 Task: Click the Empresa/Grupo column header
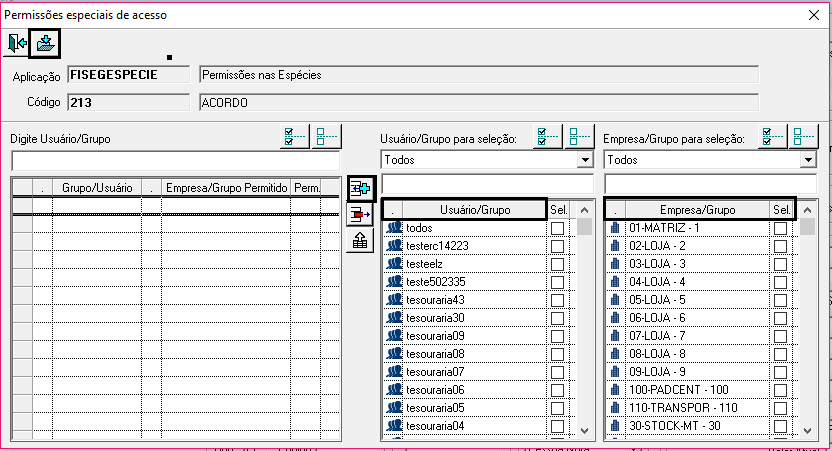697,210
